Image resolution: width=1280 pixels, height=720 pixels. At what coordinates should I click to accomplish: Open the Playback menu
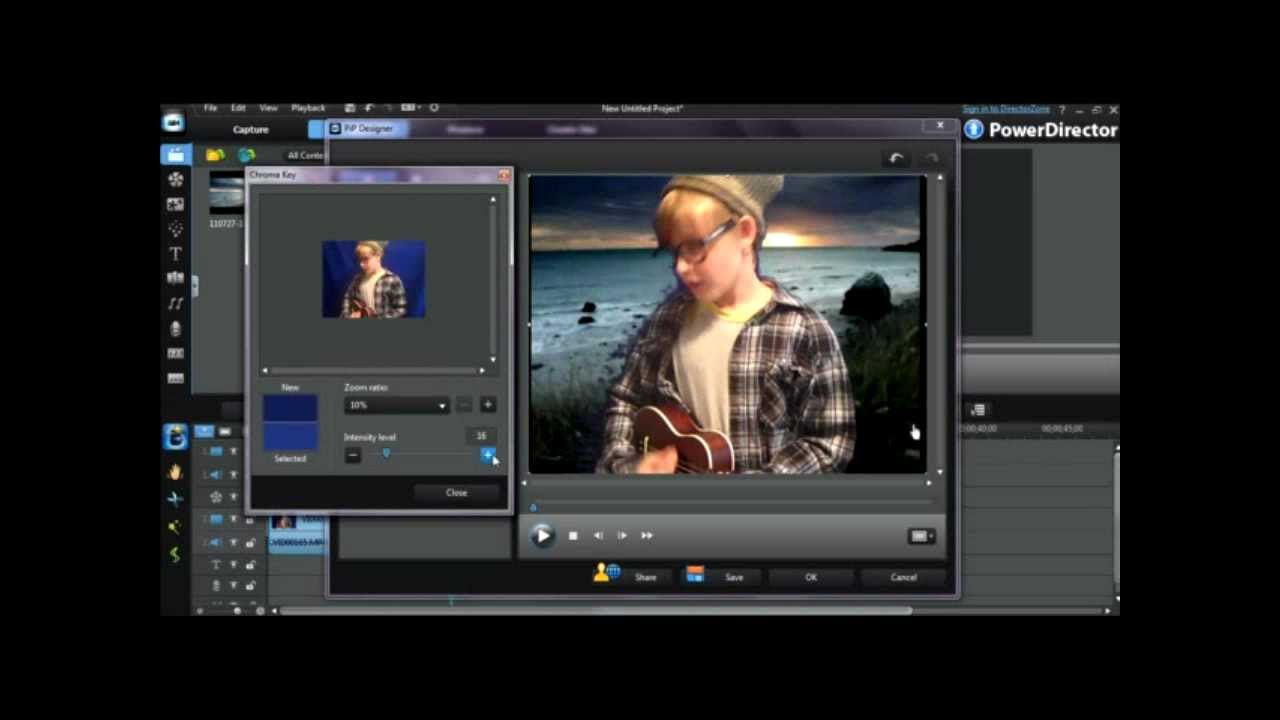pyautogui.click(x=308, y=108)
